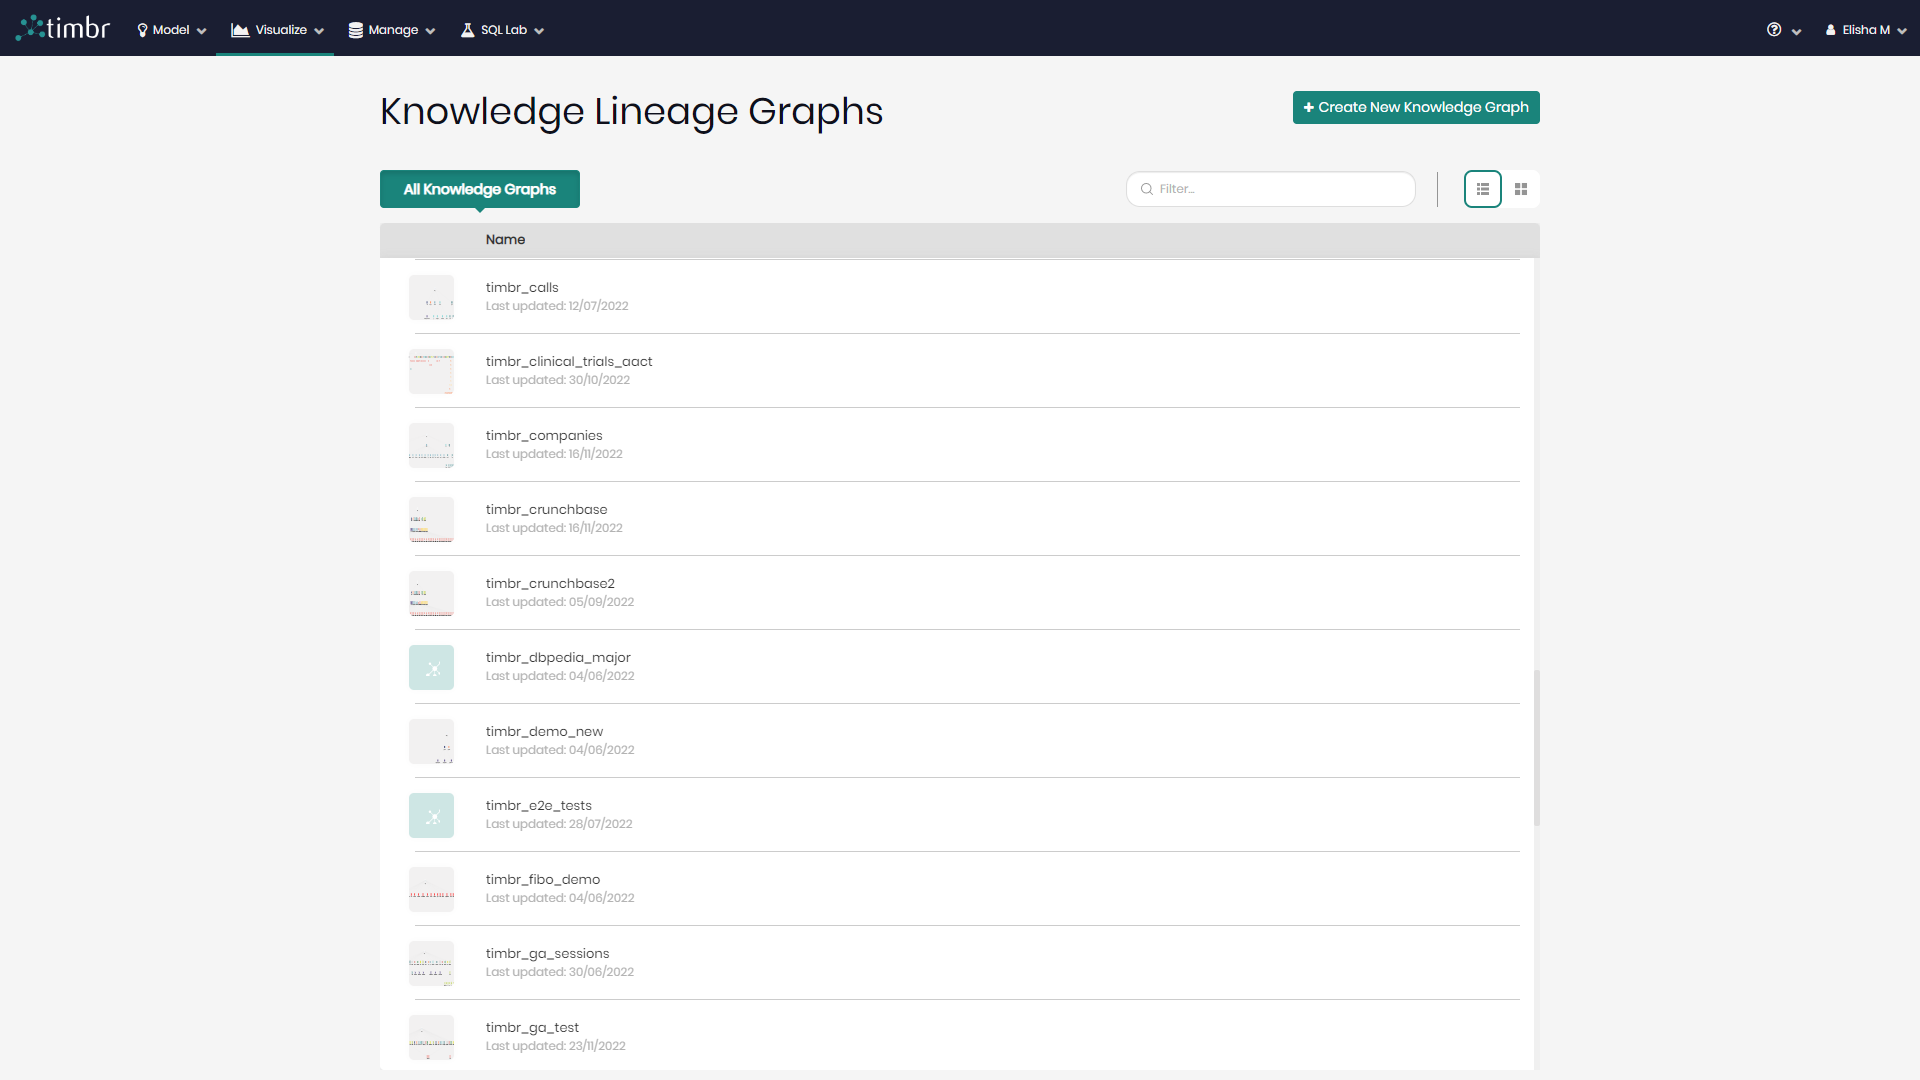Click the timbr logo in top left
Image resolution: width=1920 pixels, height=1080 pixels.
pos(62,27)
